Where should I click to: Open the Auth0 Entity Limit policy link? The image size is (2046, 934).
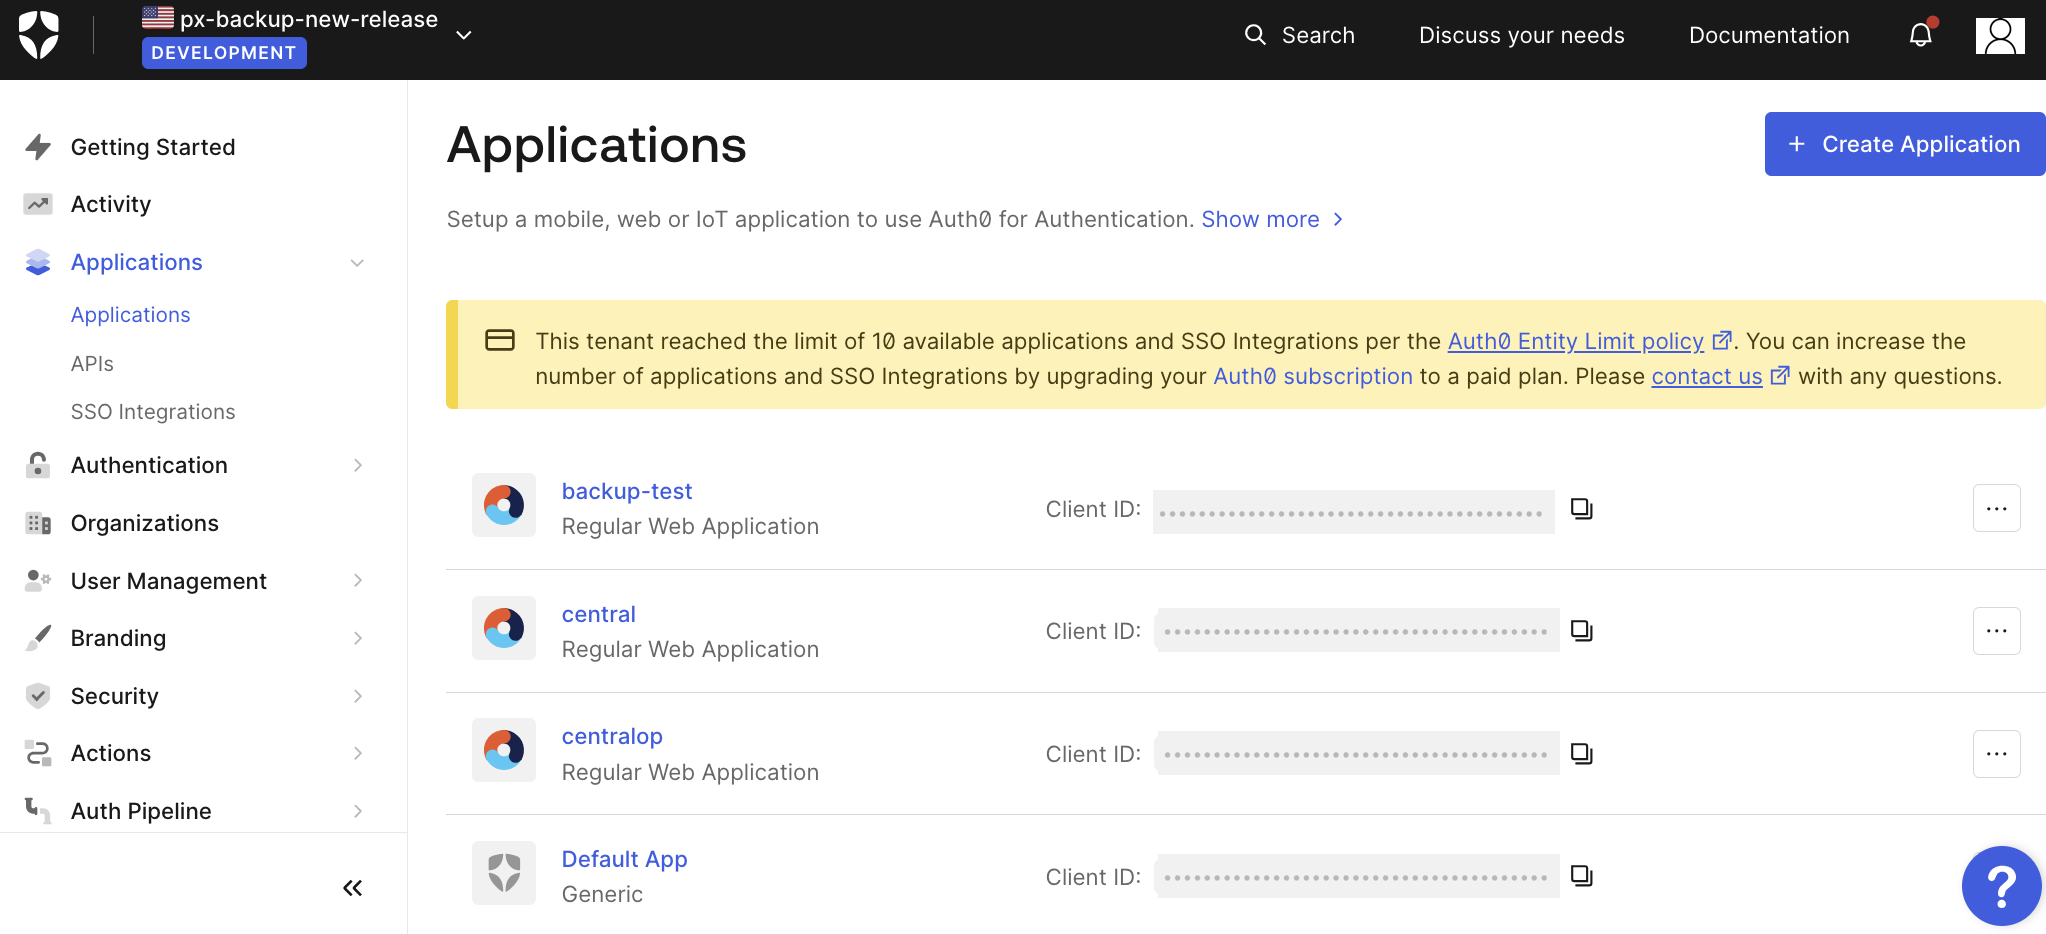click(1575, 342)
